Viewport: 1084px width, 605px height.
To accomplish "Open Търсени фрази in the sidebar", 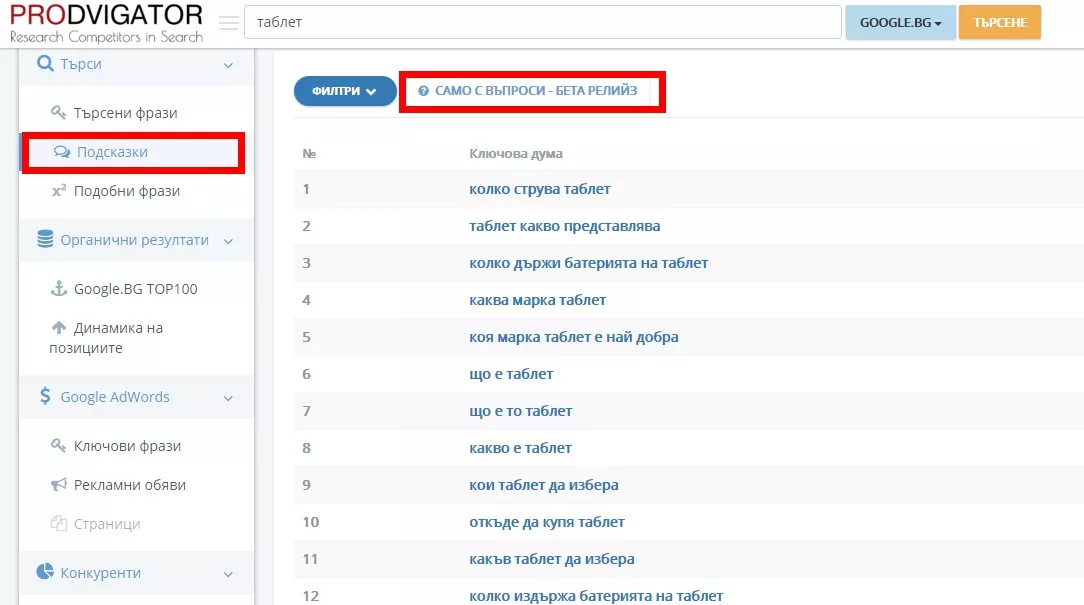I will (126, 113).
